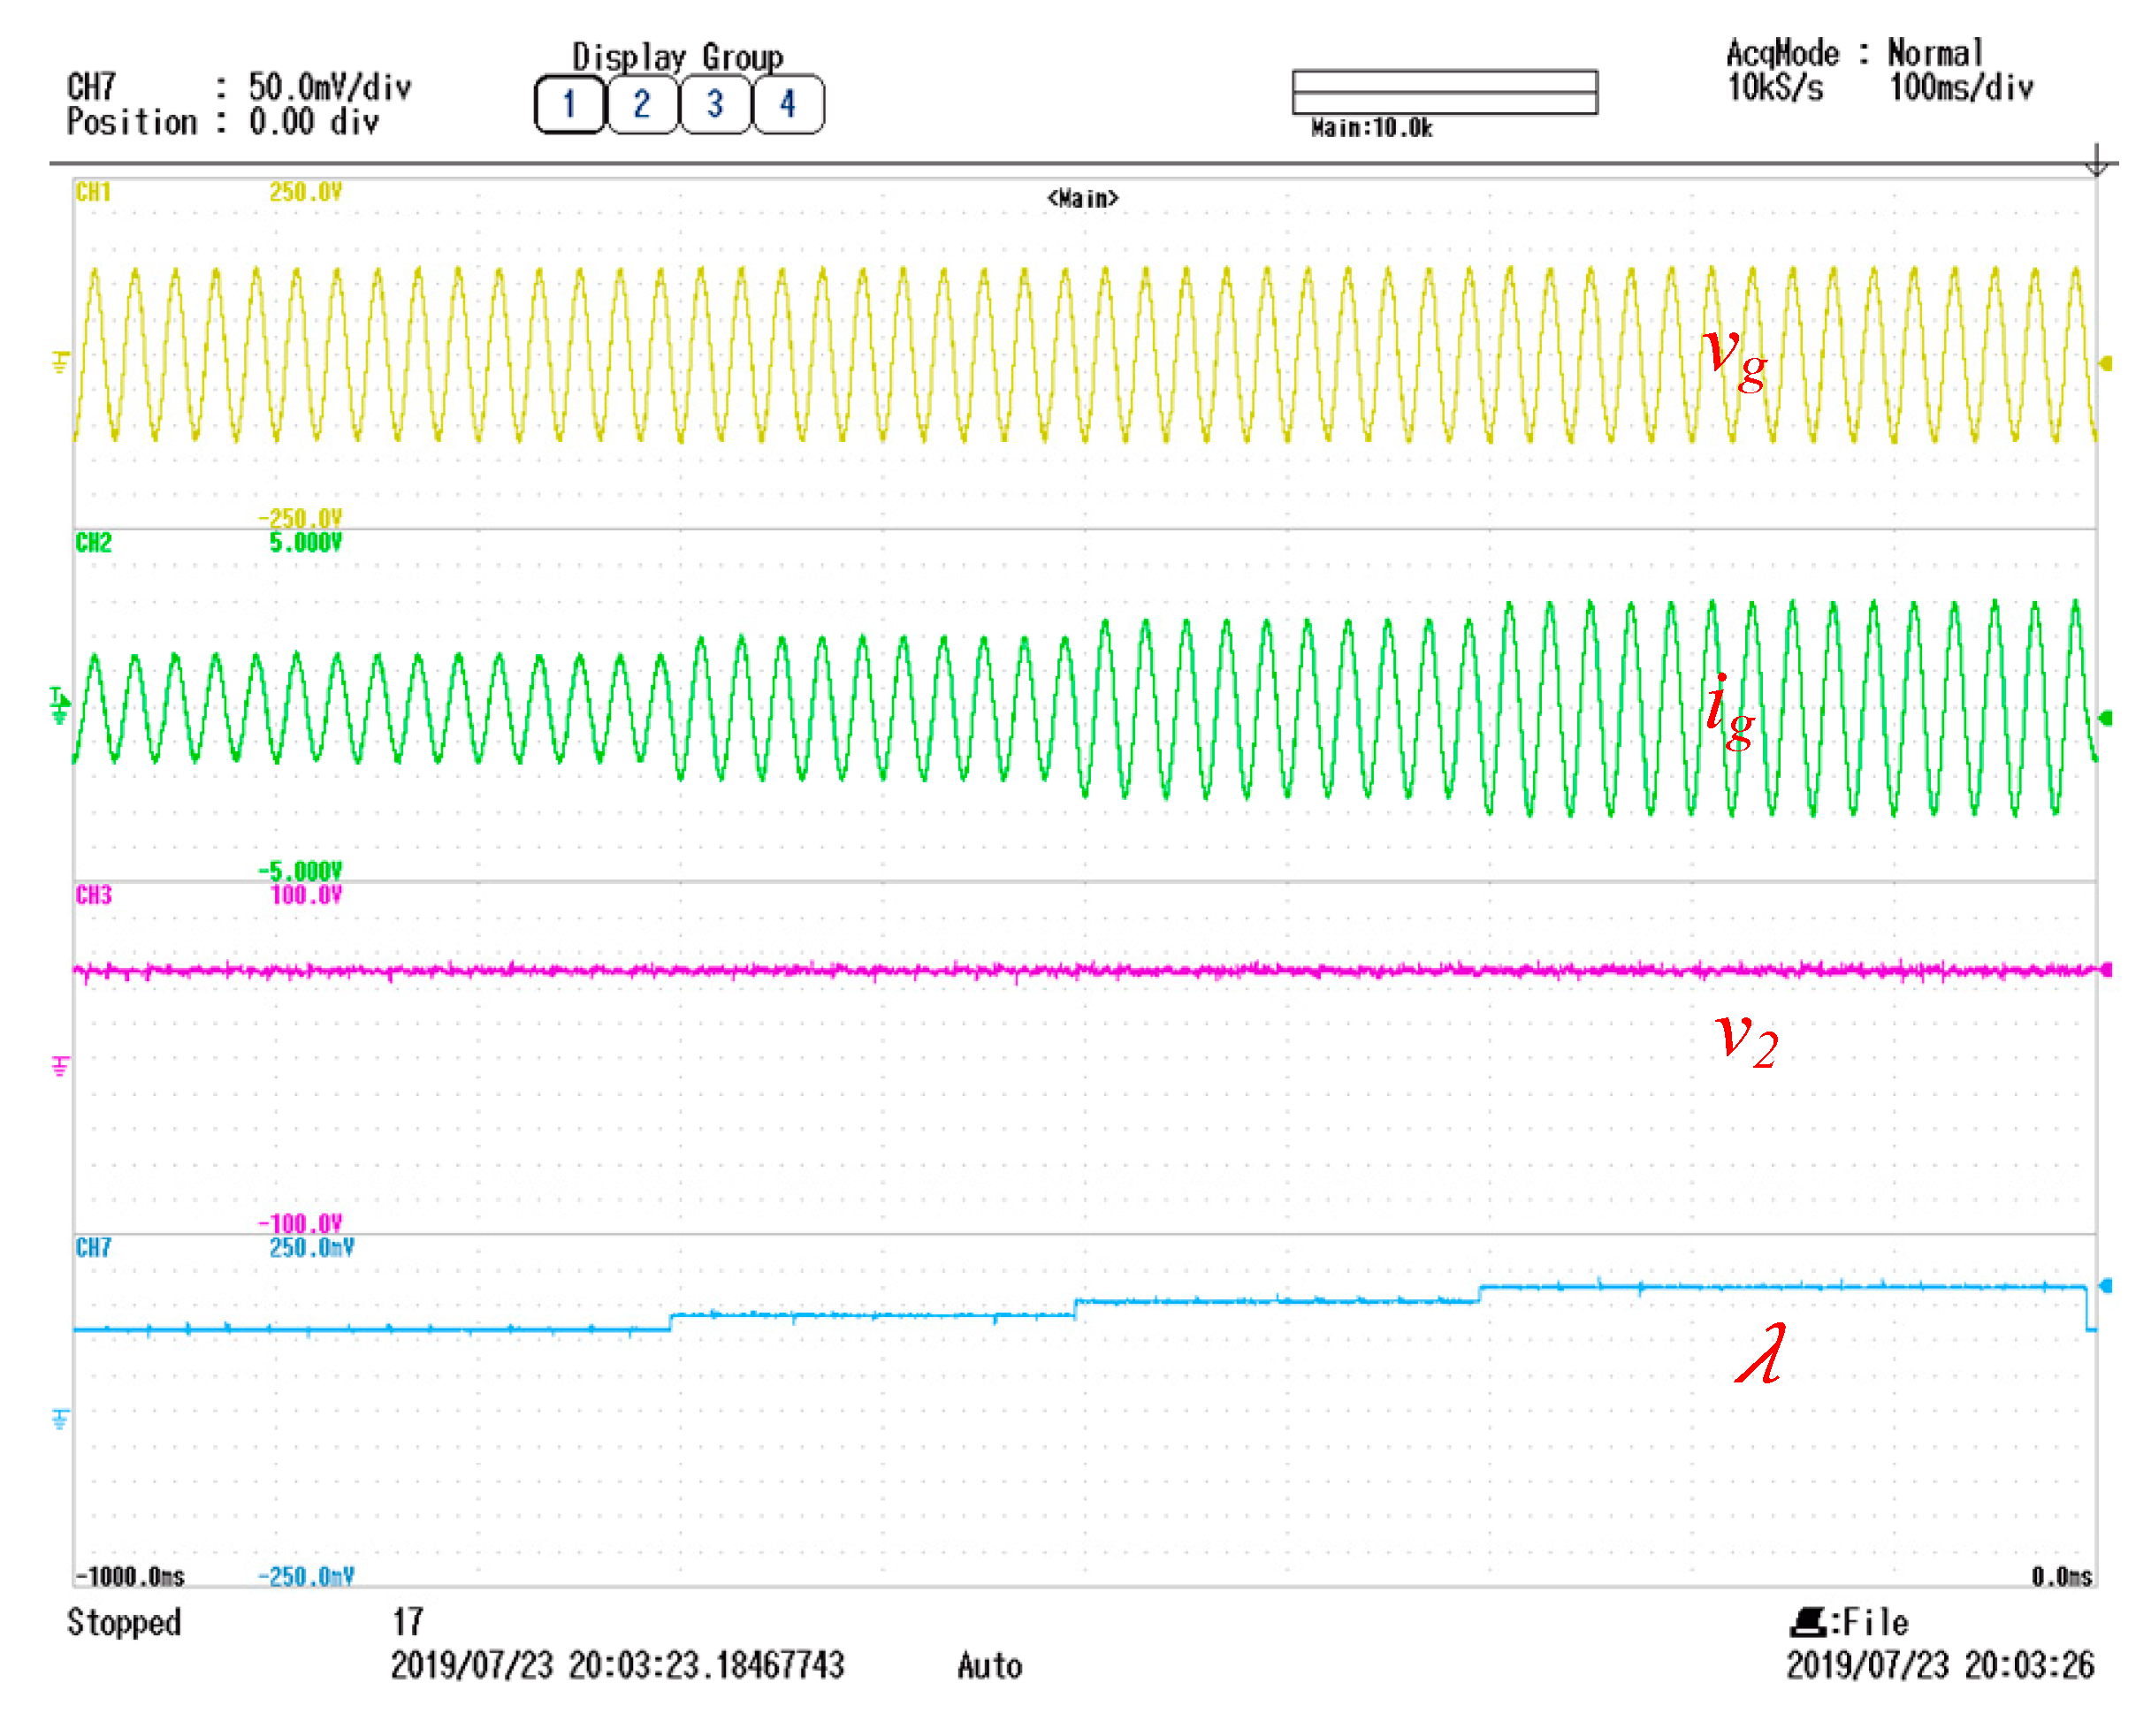Click the green CH2 right-edge level marker
This screenshot has height=1736, width=2151.
pyautogui.click(x=2106, y=718)
